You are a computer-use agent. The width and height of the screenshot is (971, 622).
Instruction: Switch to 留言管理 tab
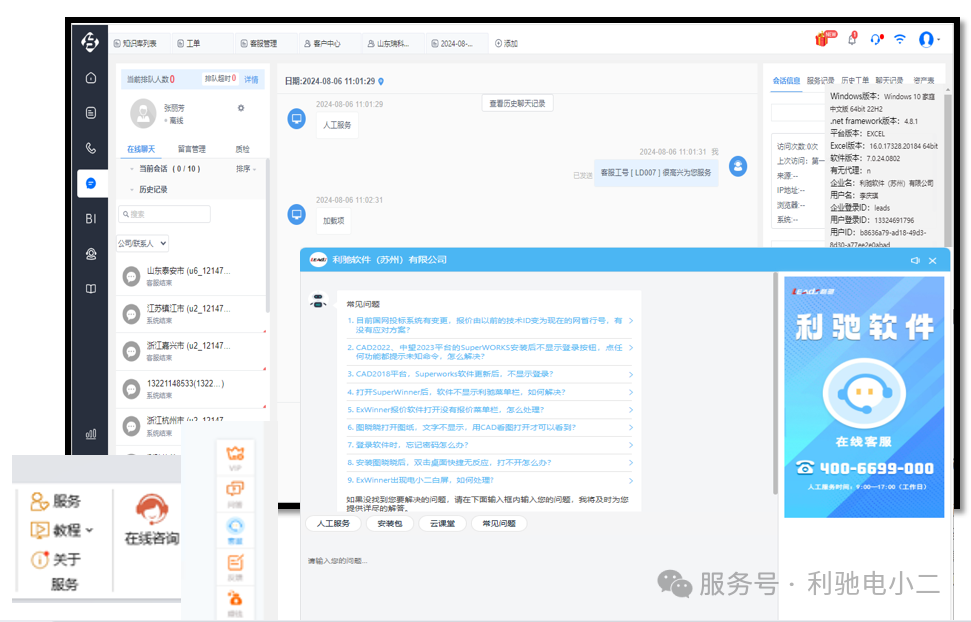click(x=191, y=149)
